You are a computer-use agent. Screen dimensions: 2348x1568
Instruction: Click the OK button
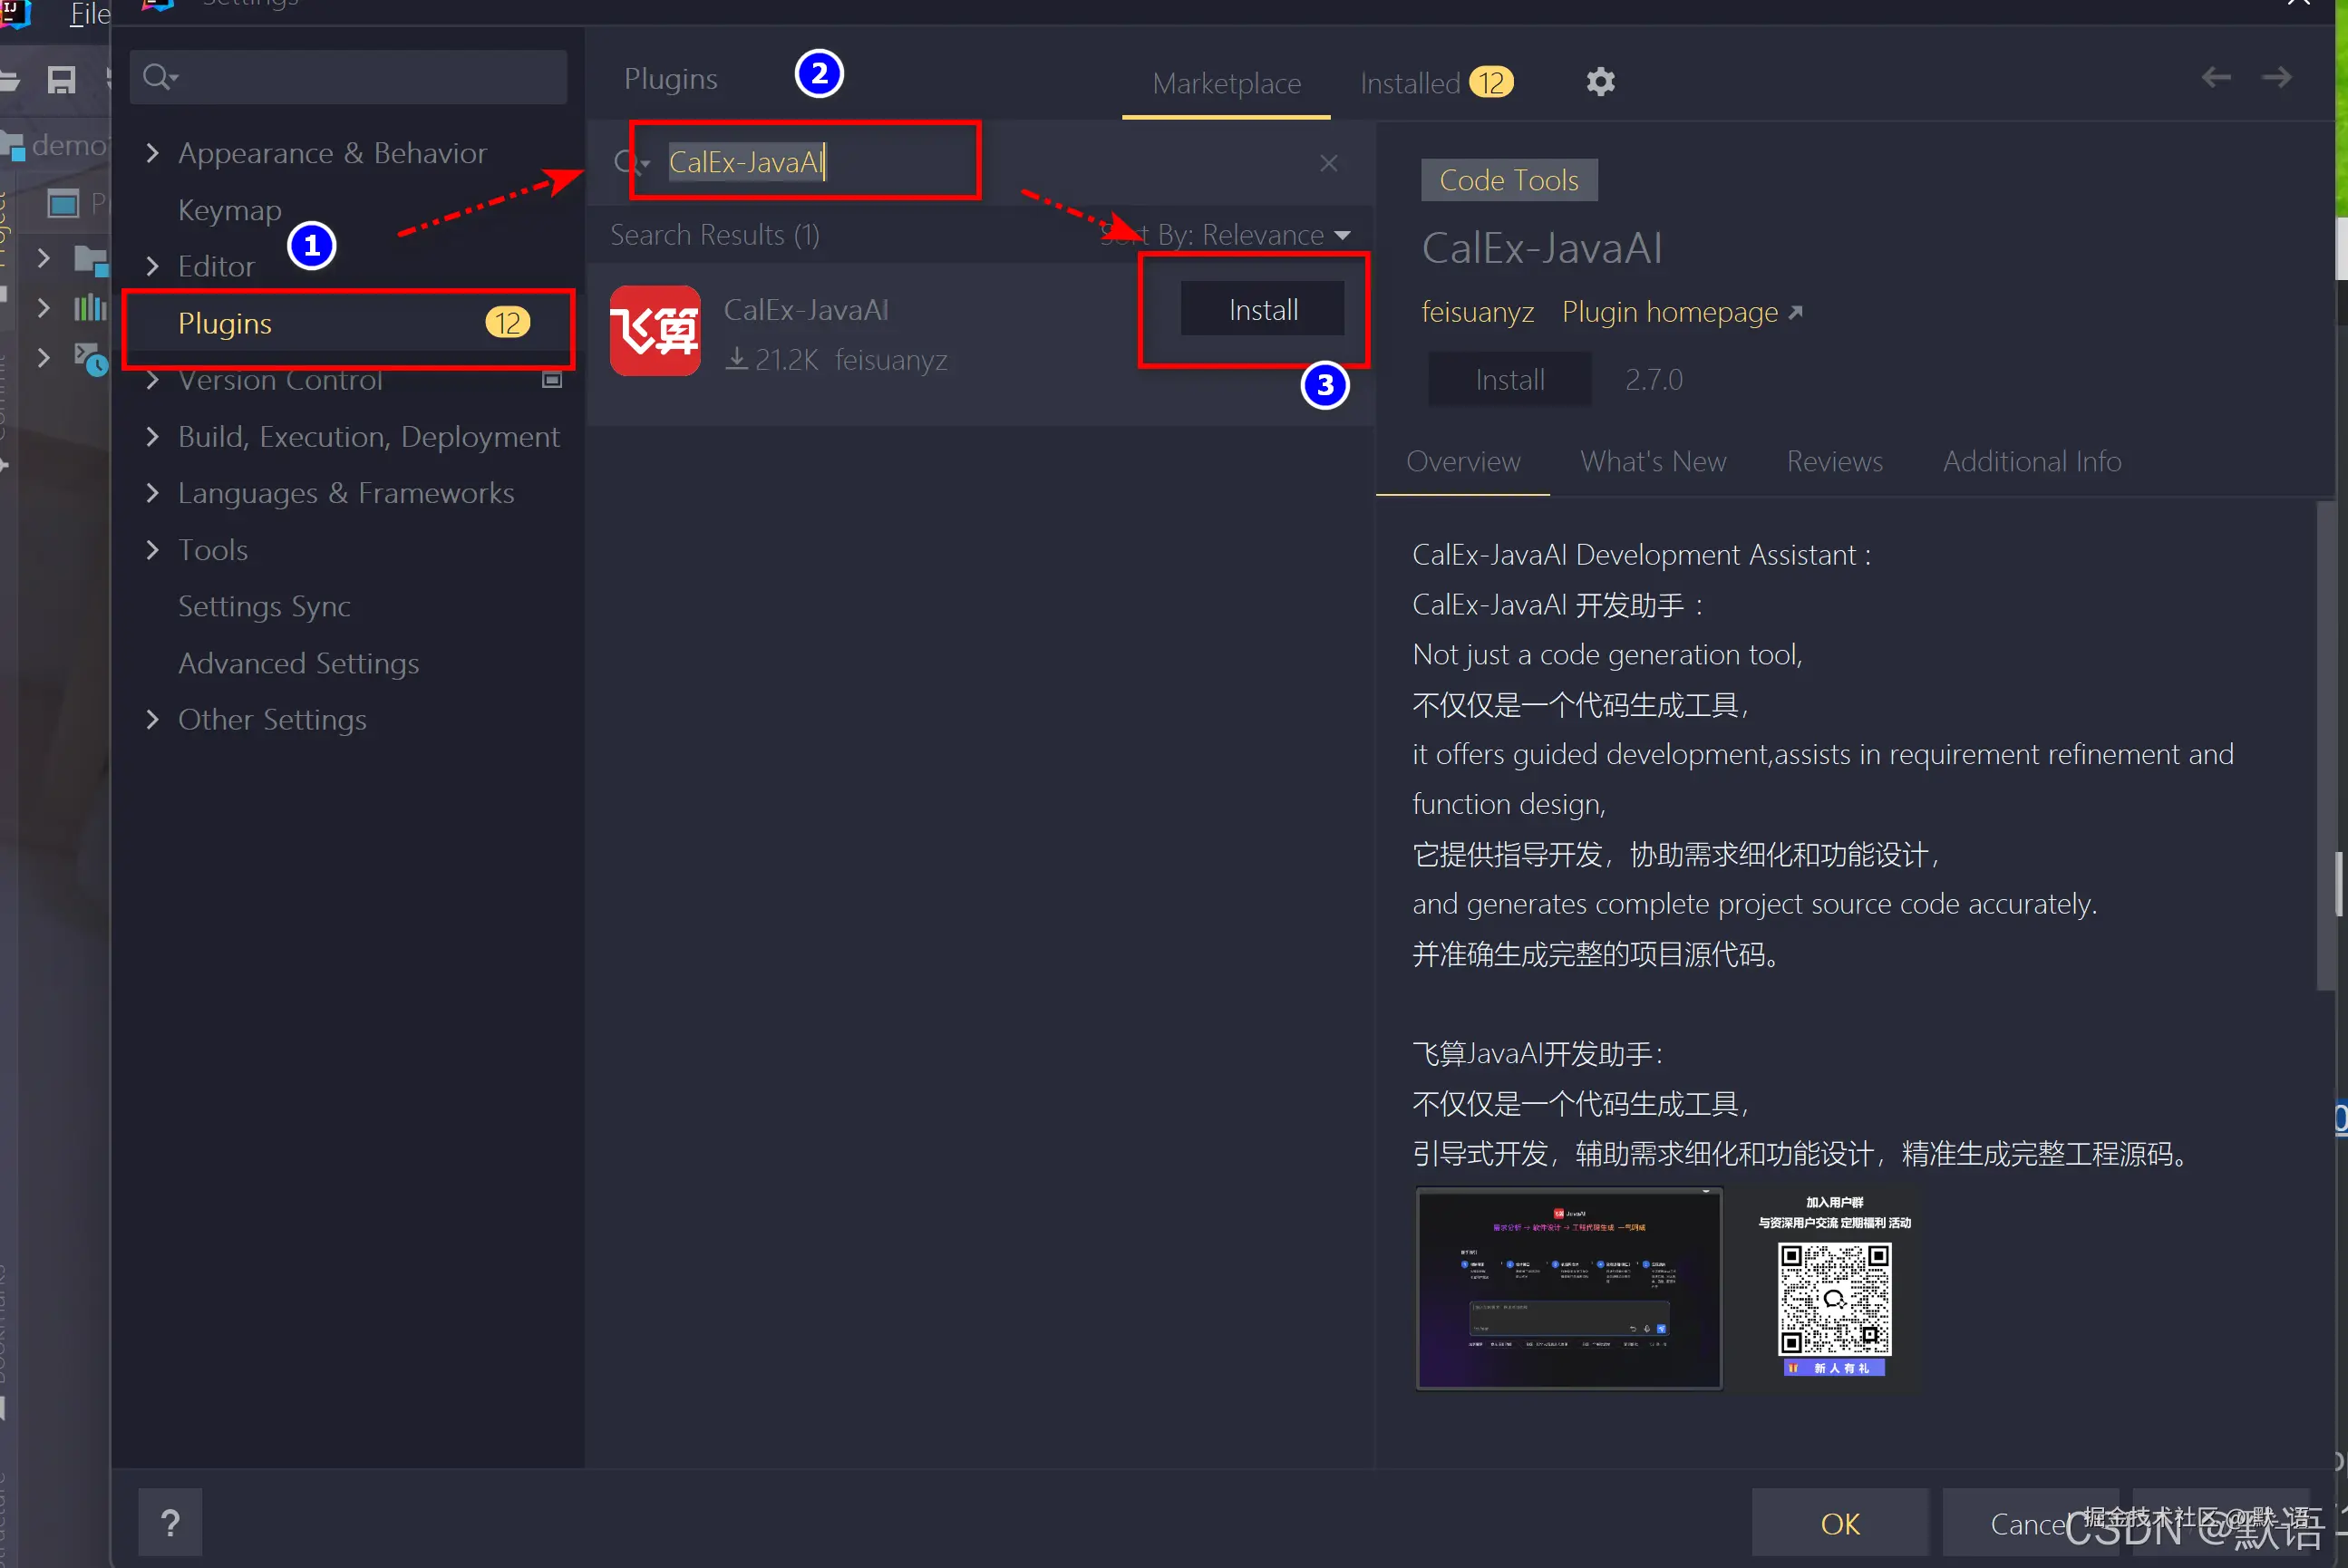(x=1839, y=1523)
